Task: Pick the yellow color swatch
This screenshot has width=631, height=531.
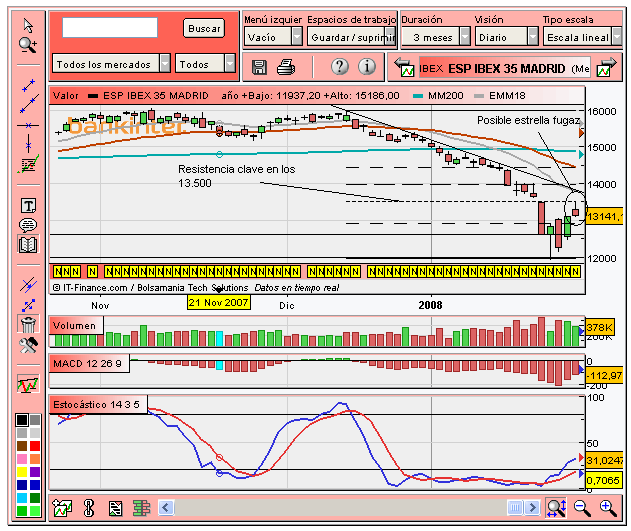Action: pos(22,471)
